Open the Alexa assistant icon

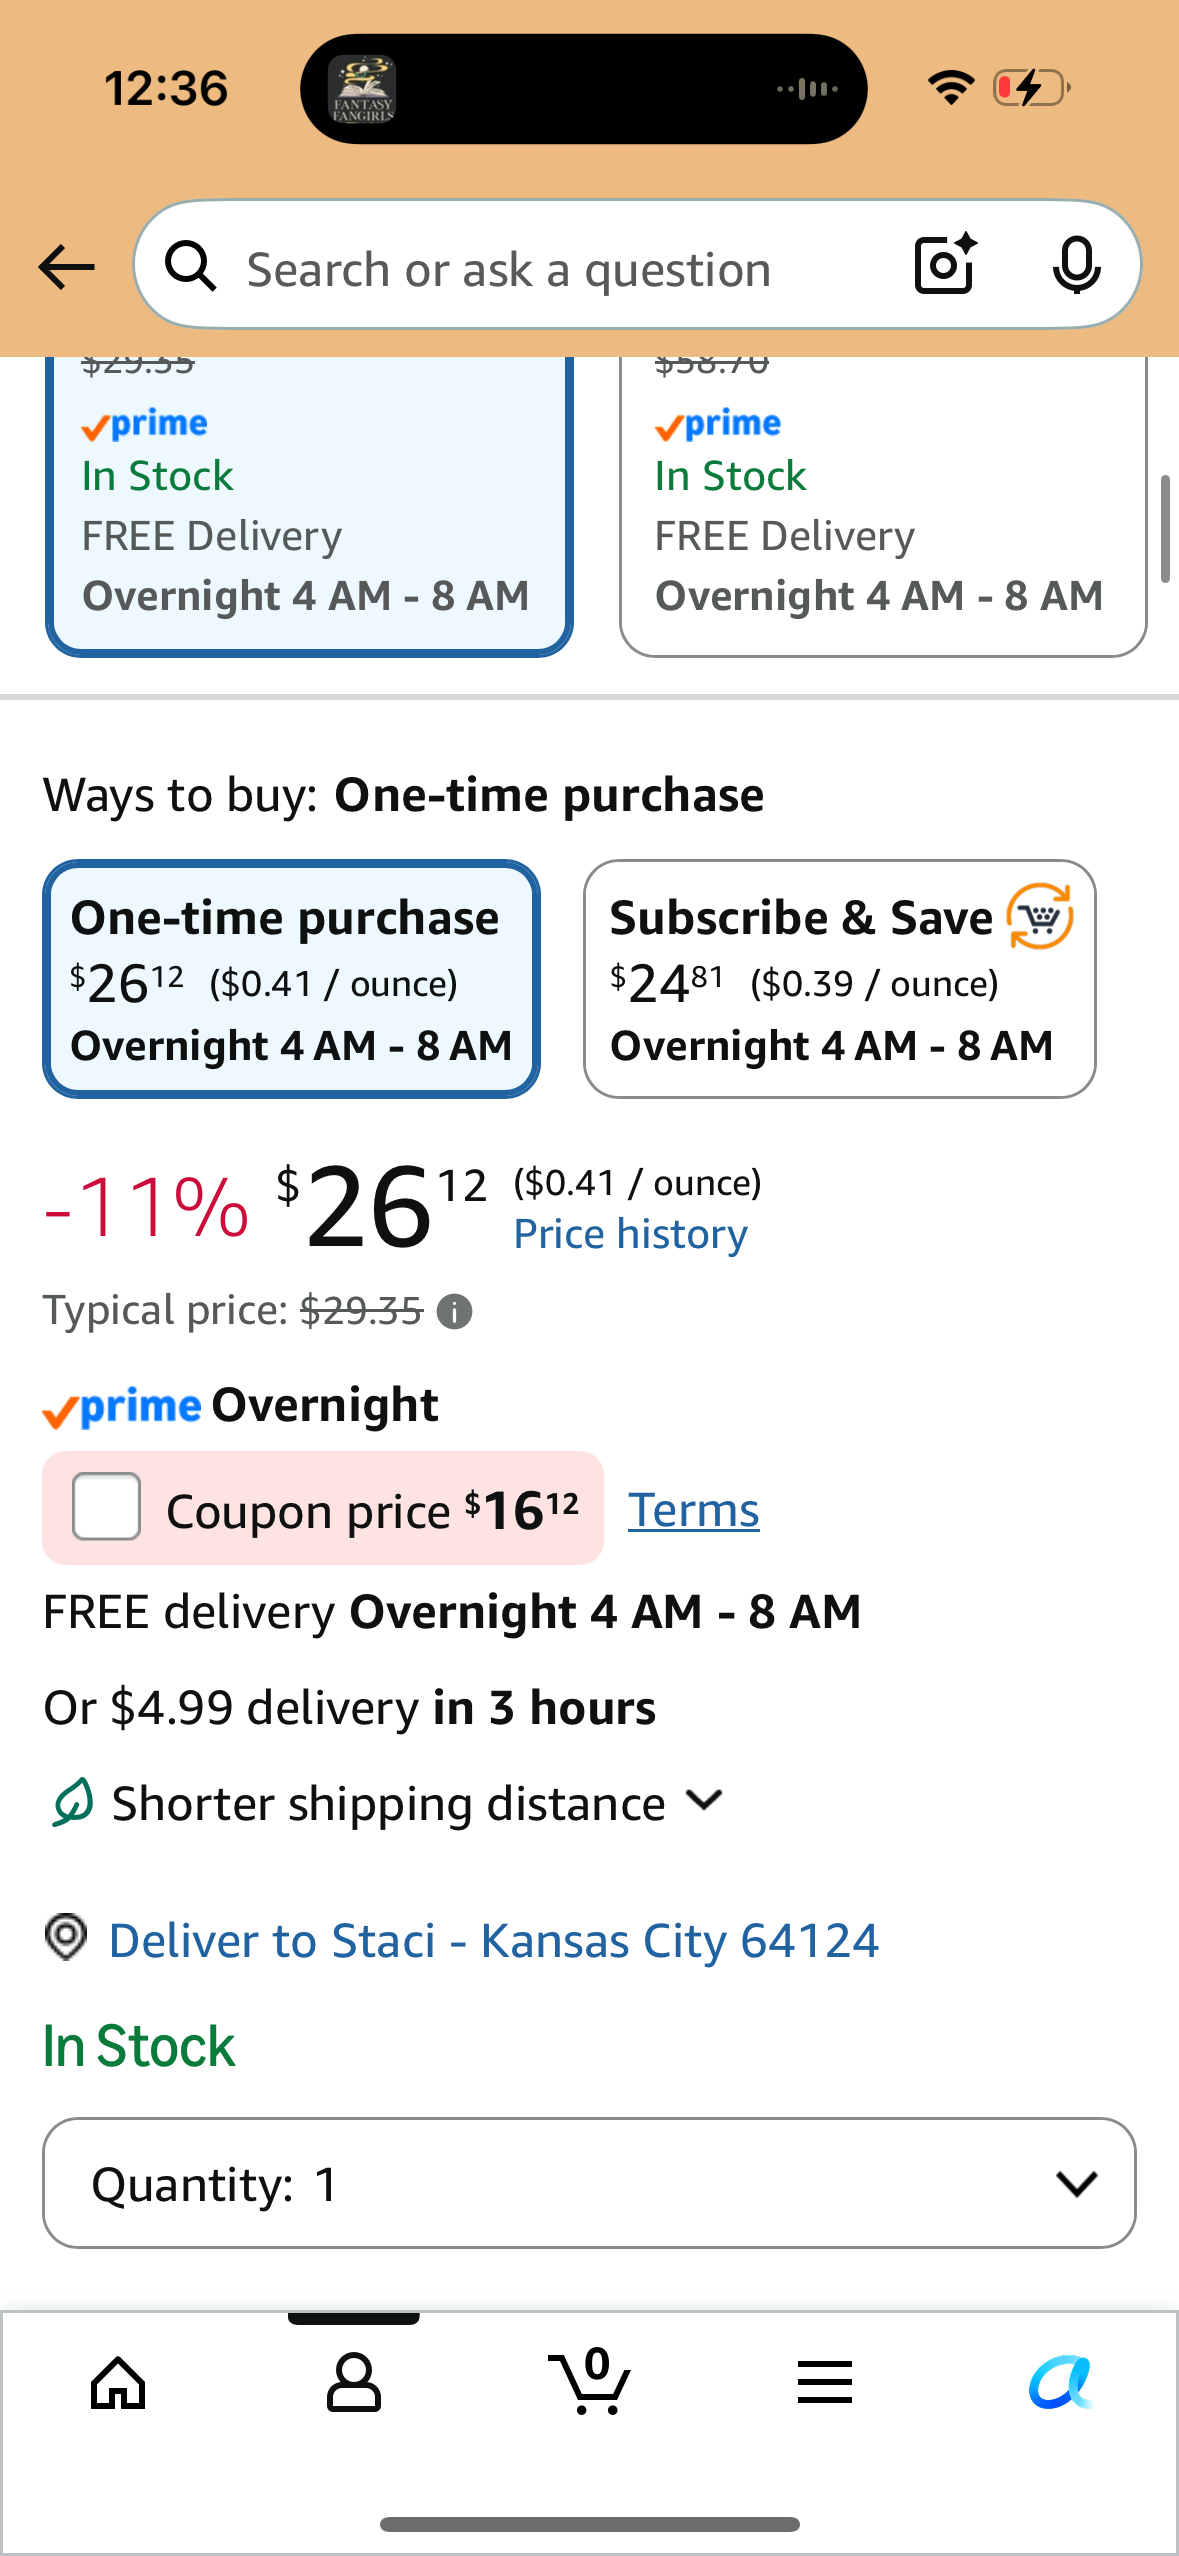click(1061, 2383)
